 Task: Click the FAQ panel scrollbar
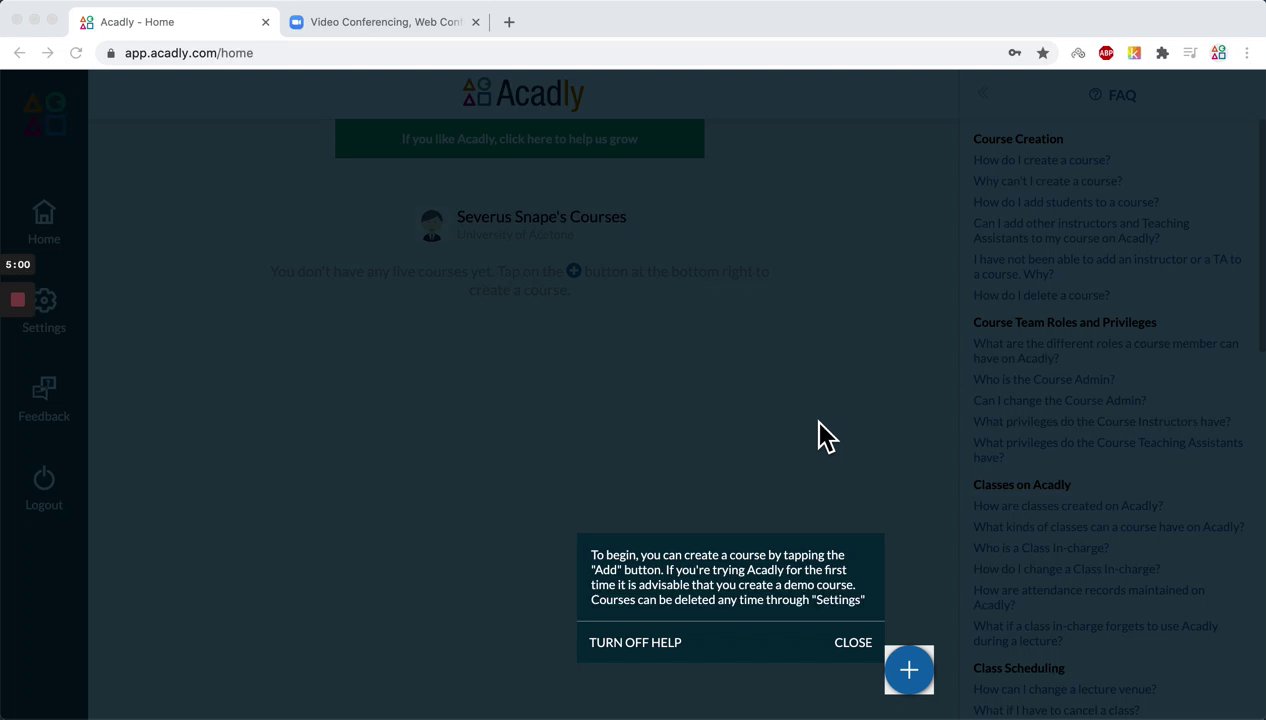pyautogui.click(x=1262, y=235)
